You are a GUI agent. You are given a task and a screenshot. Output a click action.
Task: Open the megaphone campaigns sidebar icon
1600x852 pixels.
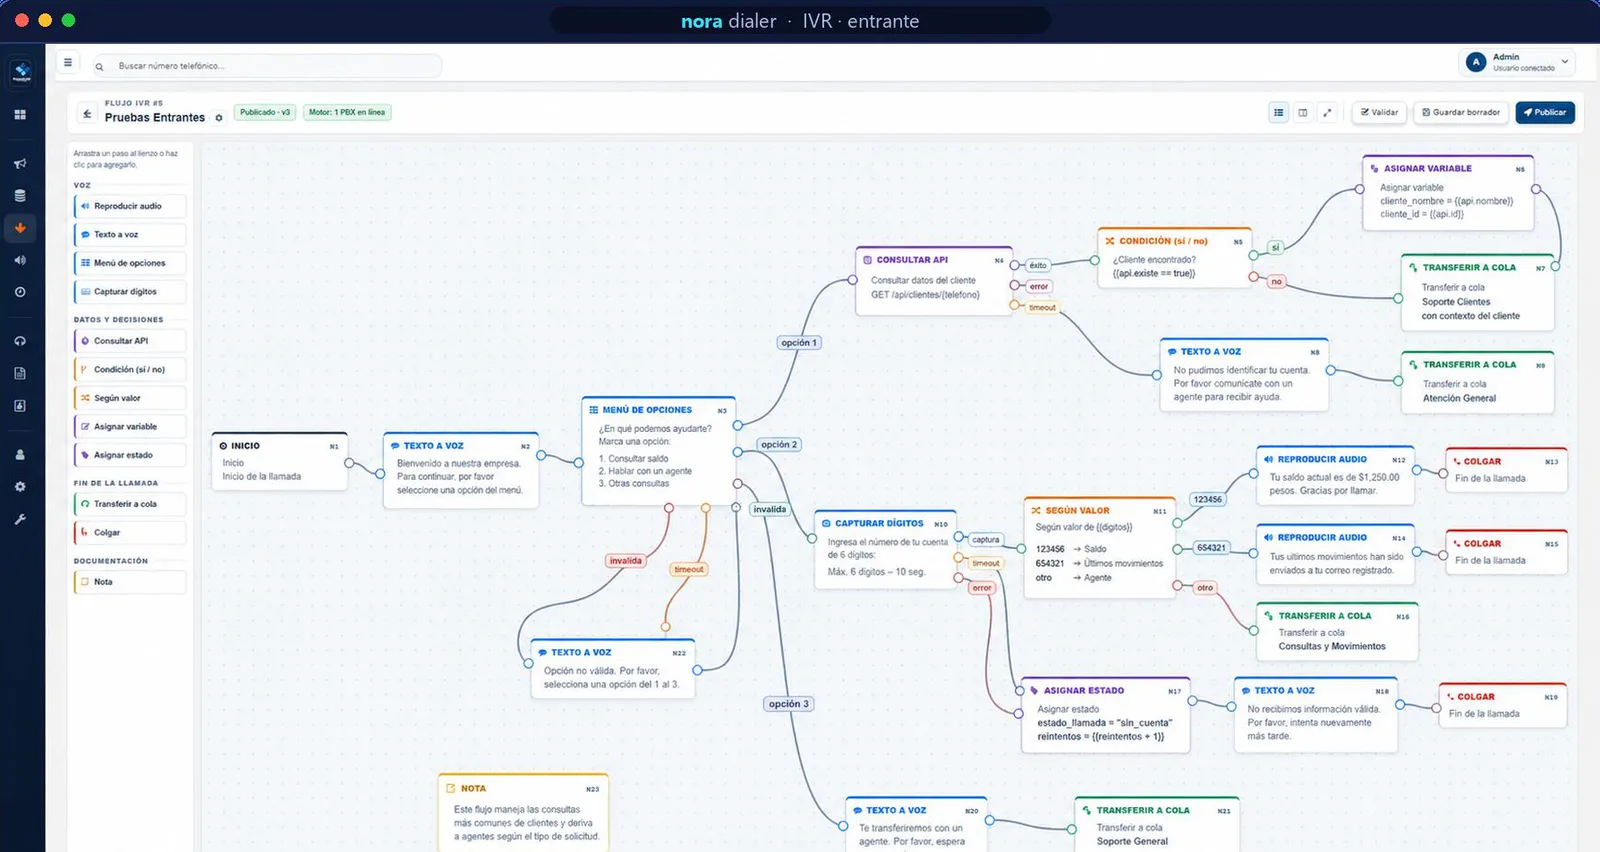pyautogui.click(x=20, y=163)
